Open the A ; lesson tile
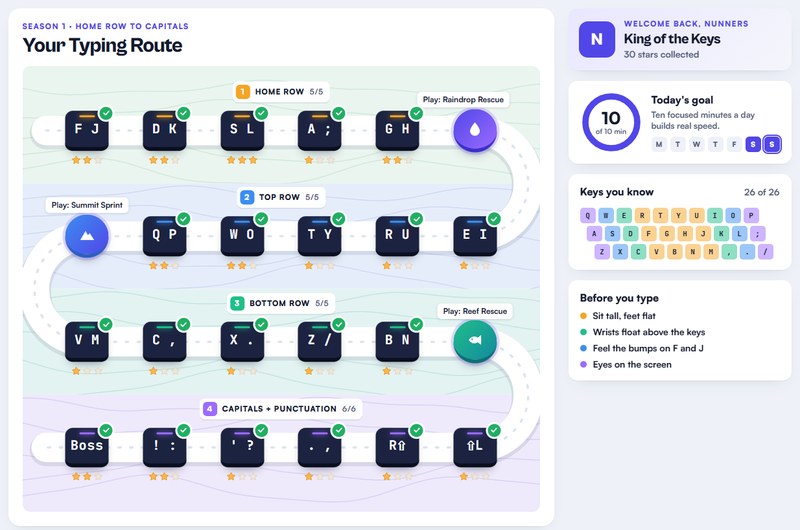Screen dimensions: 800x530 (319, 130)
